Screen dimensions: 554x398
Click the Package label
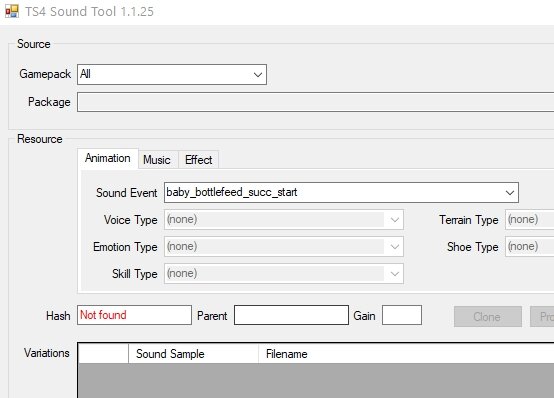pyautogui.click(x=49, y=102)
